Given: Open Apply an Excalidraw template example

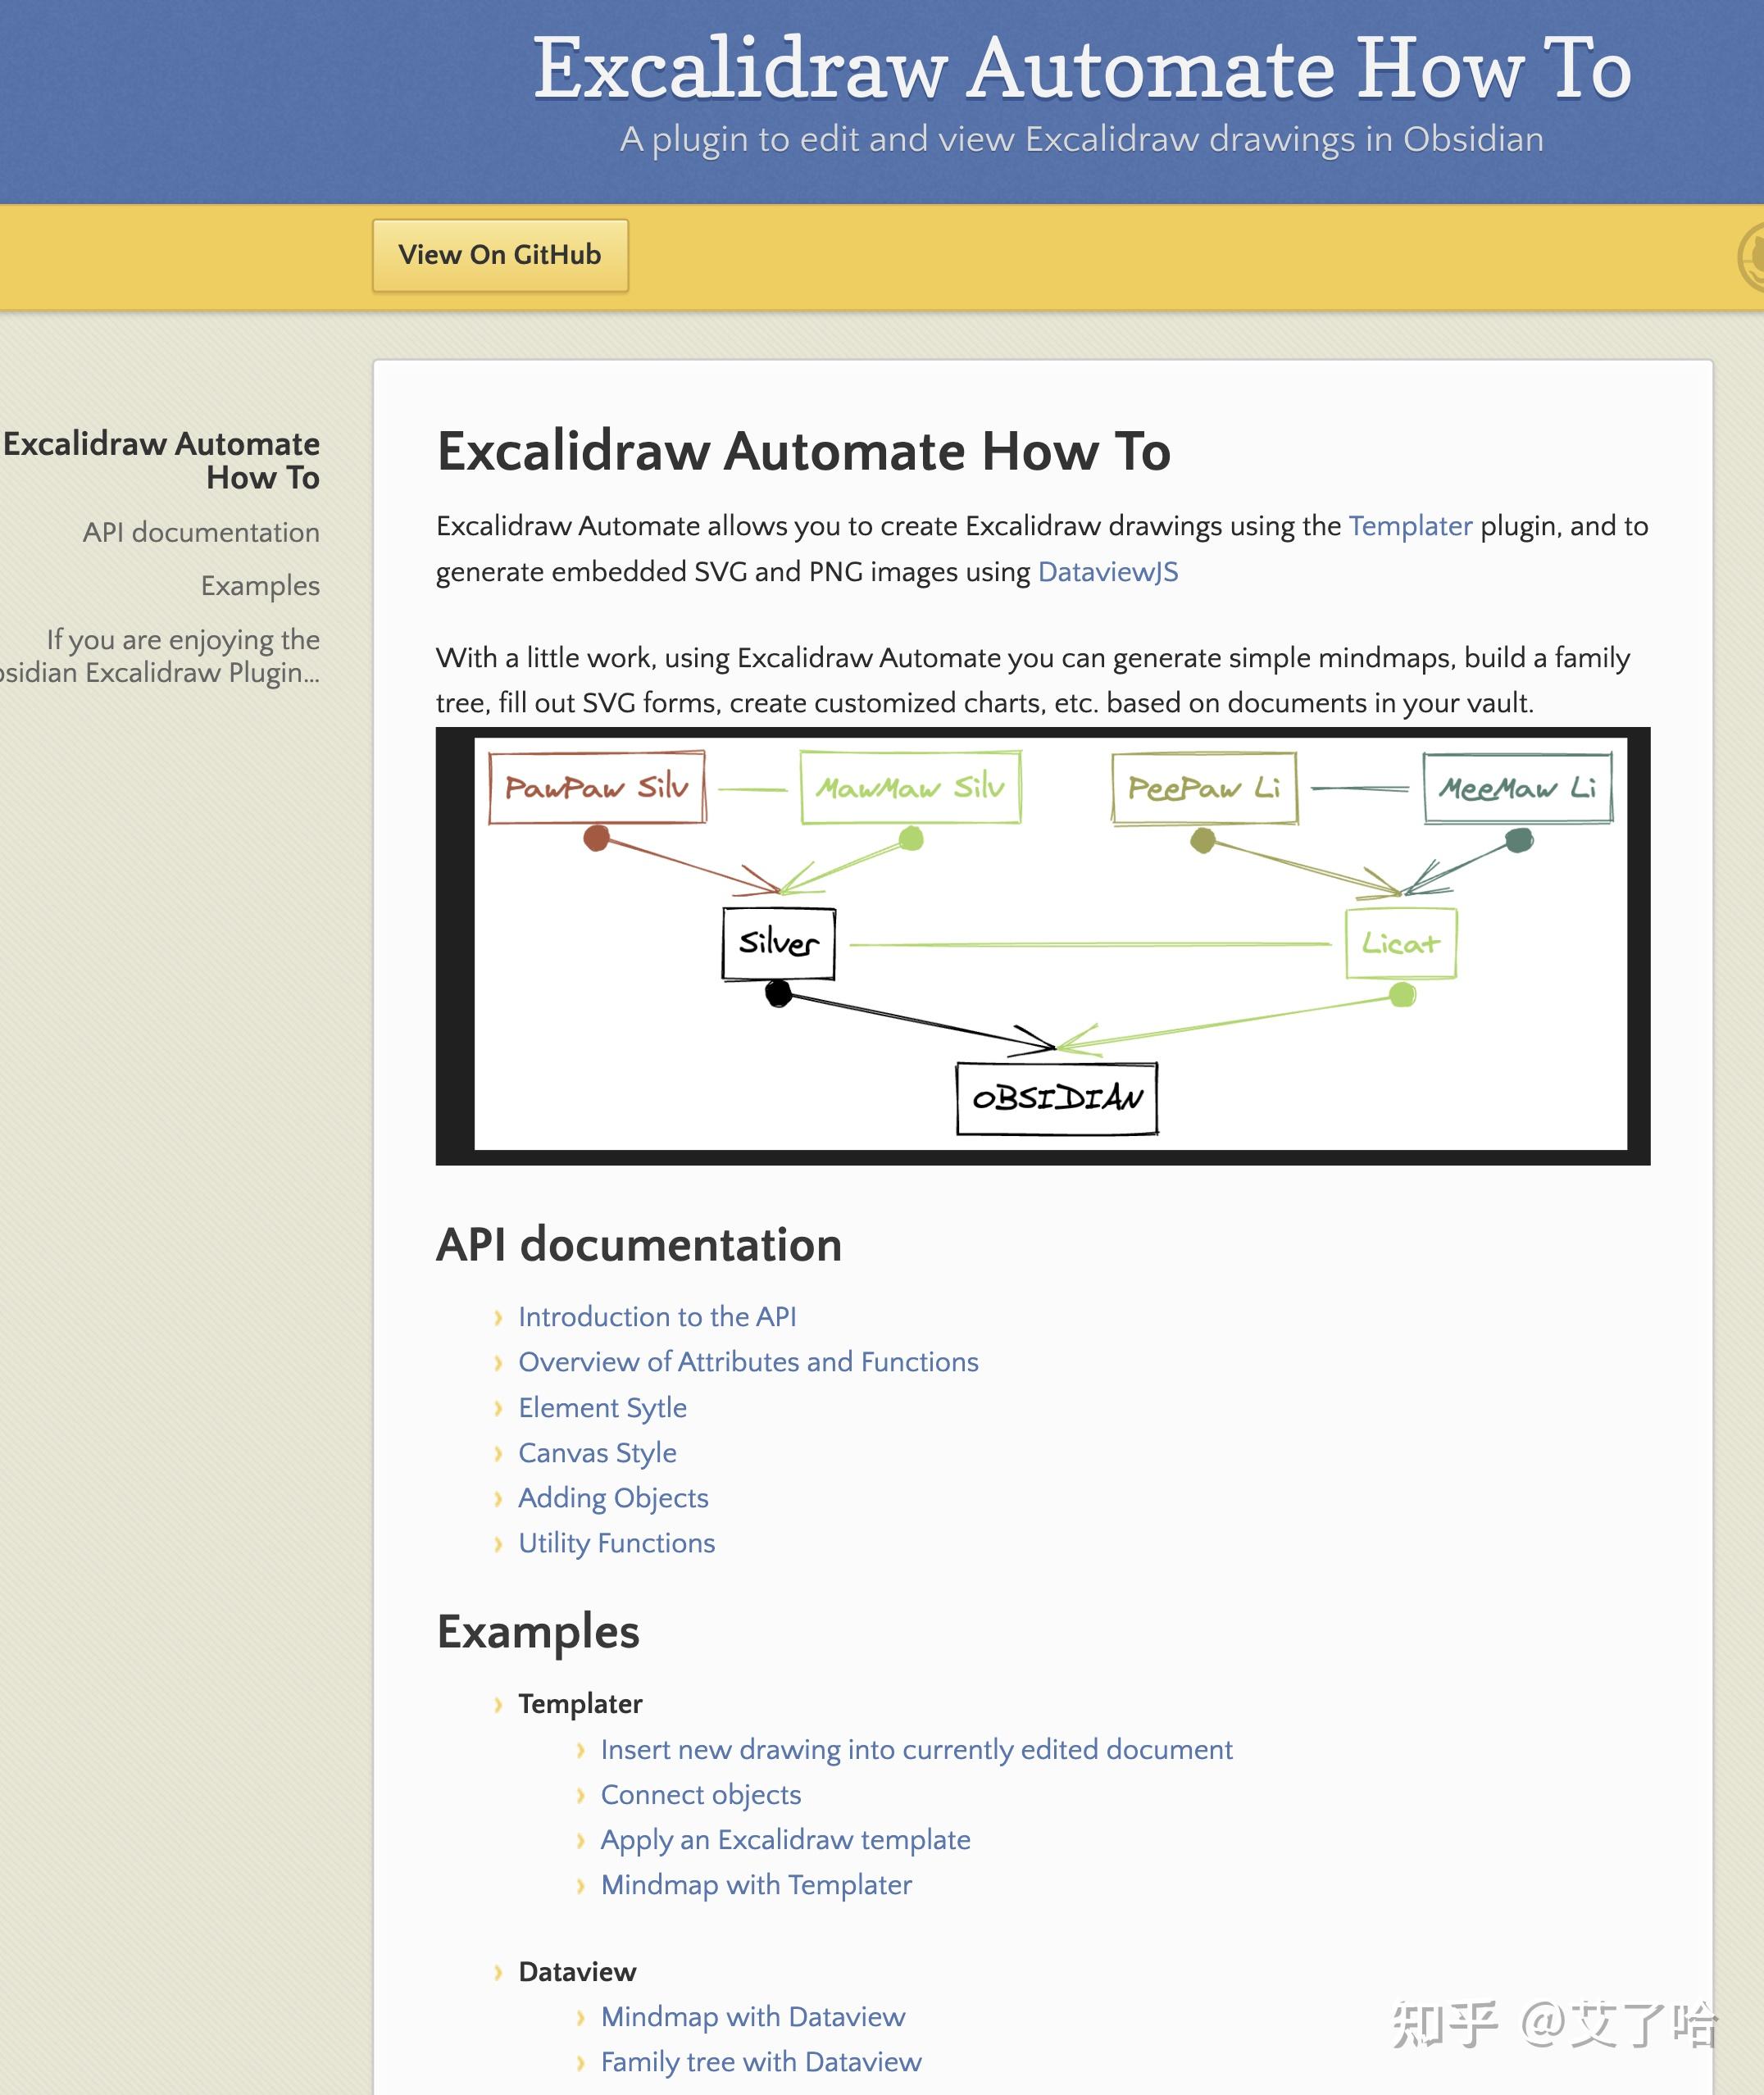Looking at the screenshot, I should [x=785, y=1840].
